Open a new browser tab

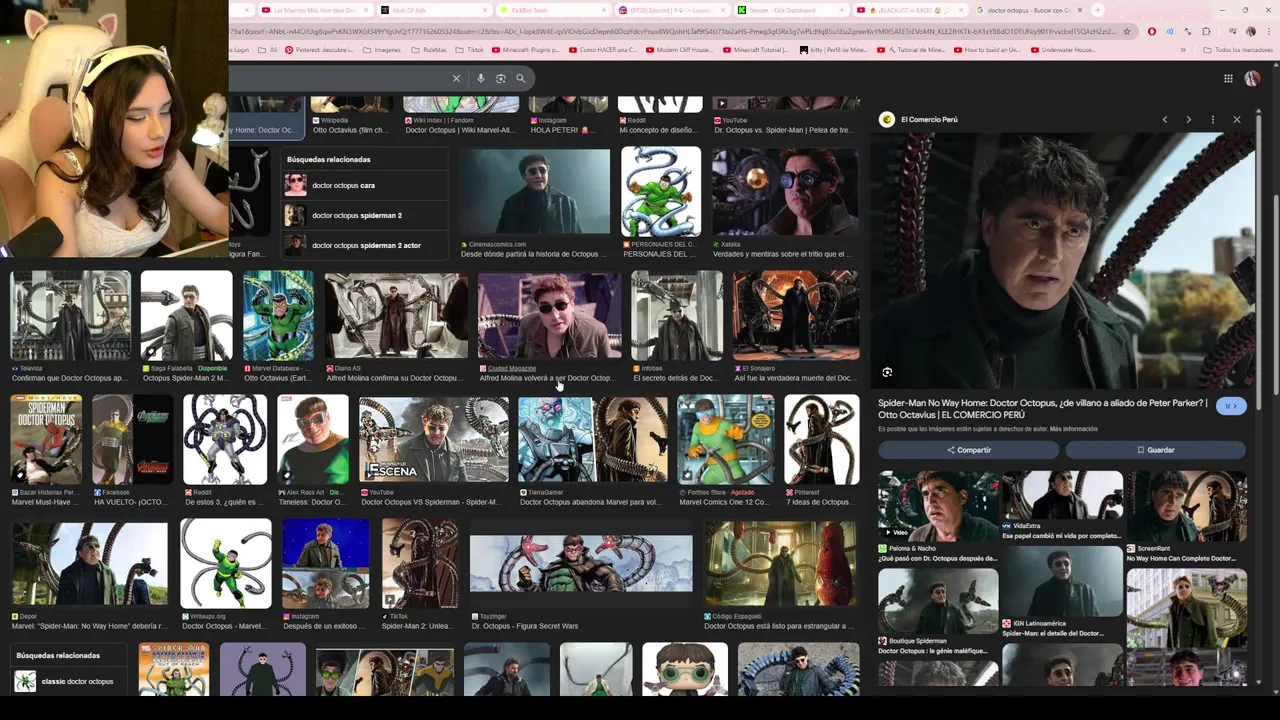point(1097,10)
